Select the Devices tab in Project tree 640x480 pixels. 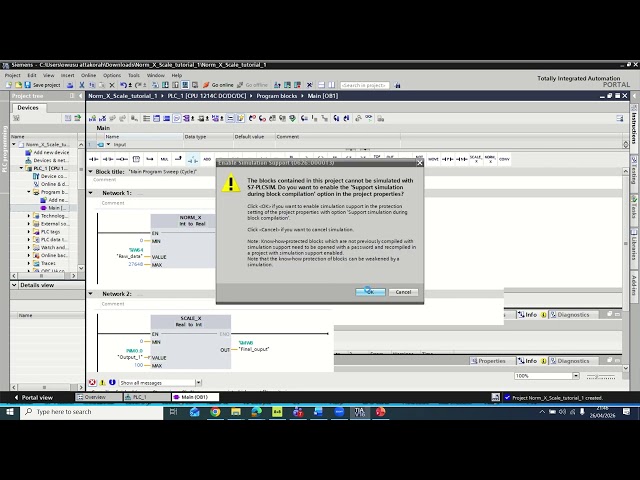[x=28, y=108]
